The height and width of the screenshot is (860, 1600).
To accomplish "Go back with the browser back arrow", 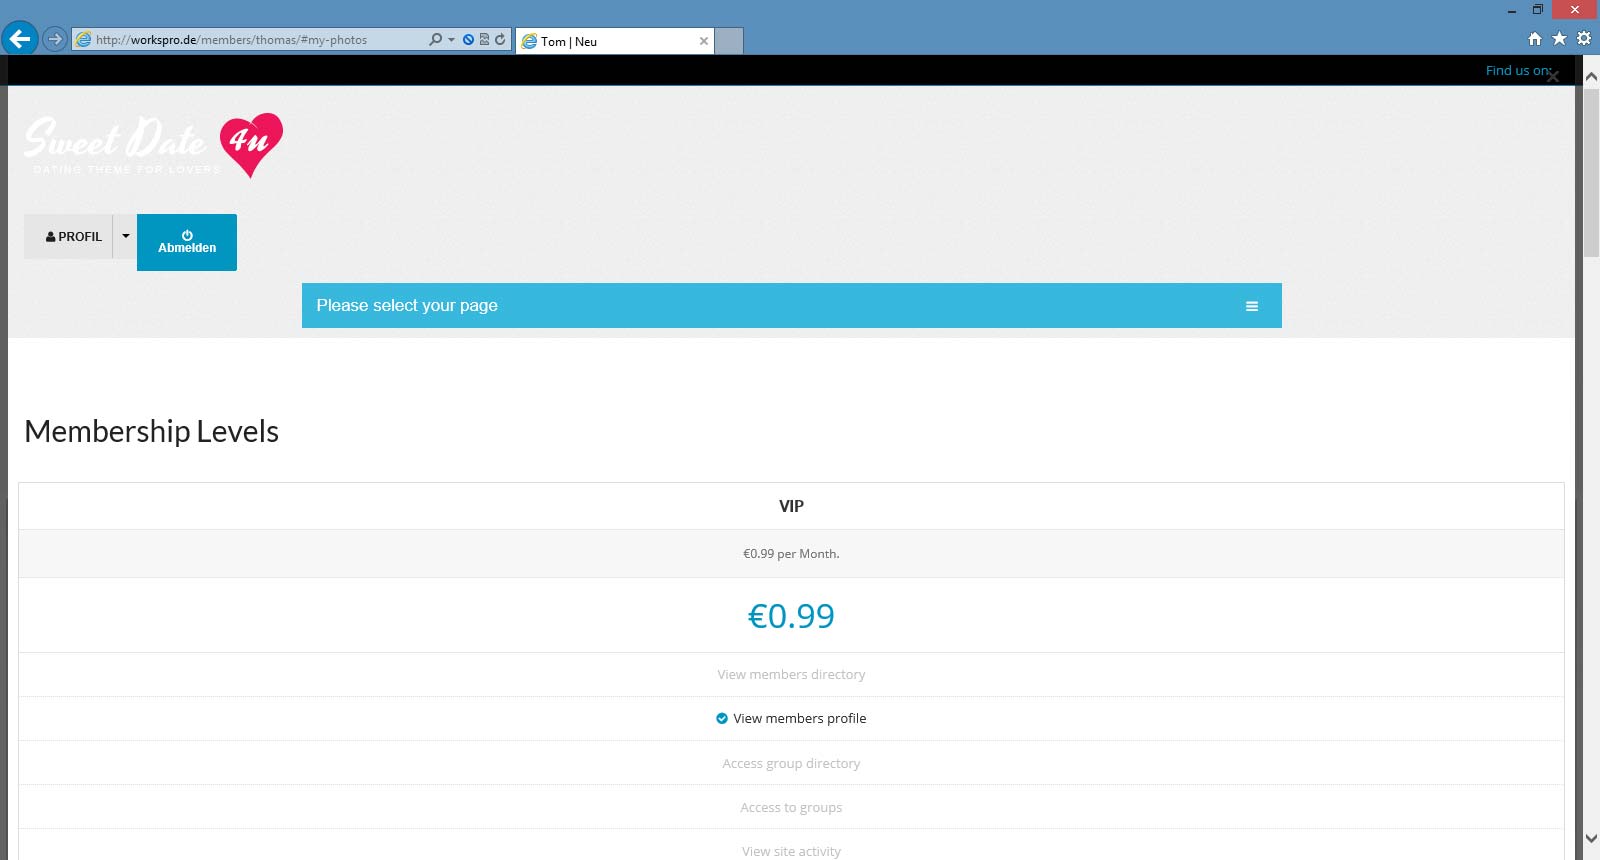I will tap(19, 39).
